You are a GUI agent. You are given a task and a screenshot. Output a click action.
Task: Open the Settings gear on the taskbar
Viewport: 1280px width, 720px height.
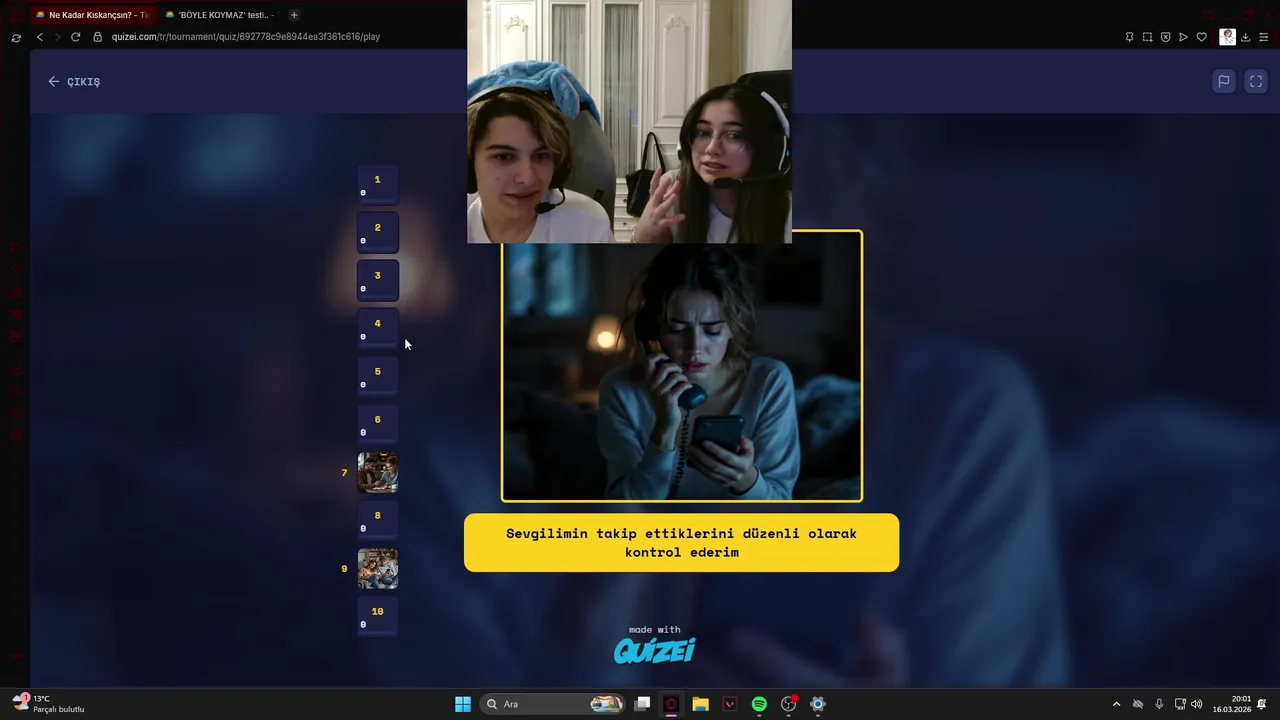[x=818, y=704]
